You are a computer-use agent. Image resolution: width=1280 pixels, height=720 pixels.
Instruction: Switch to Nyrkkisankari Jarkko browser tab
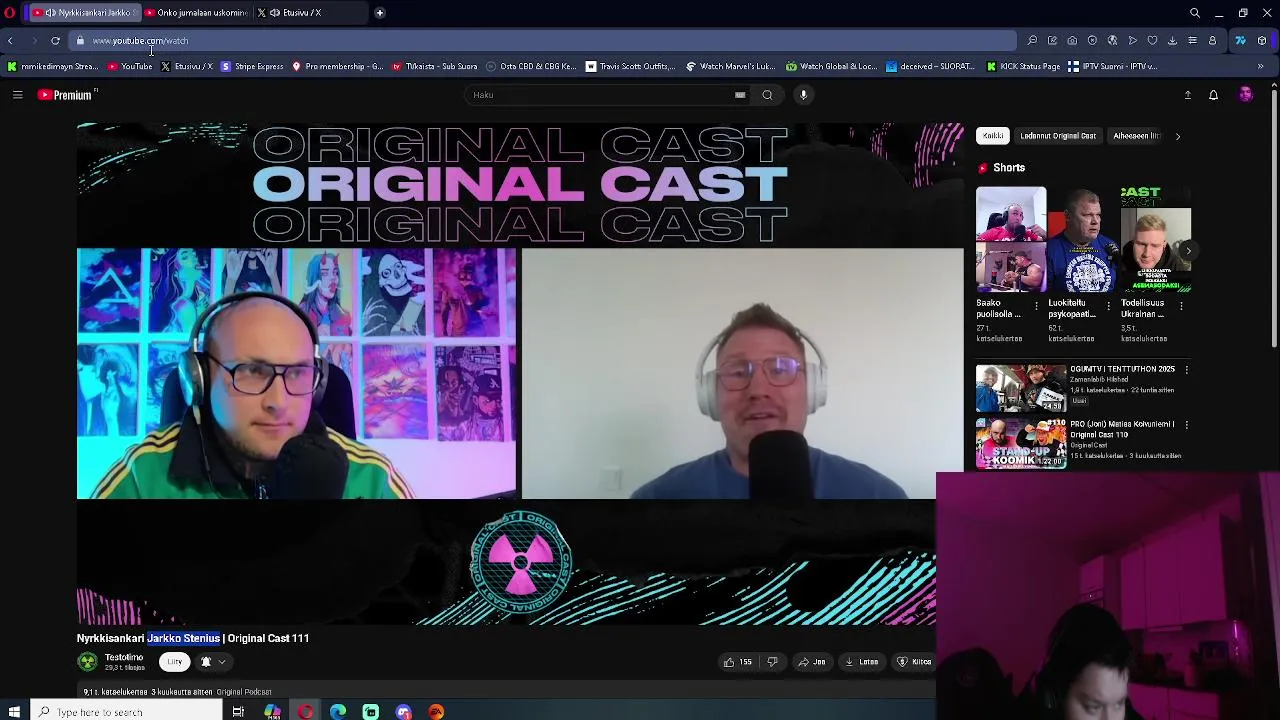[82, 13]
